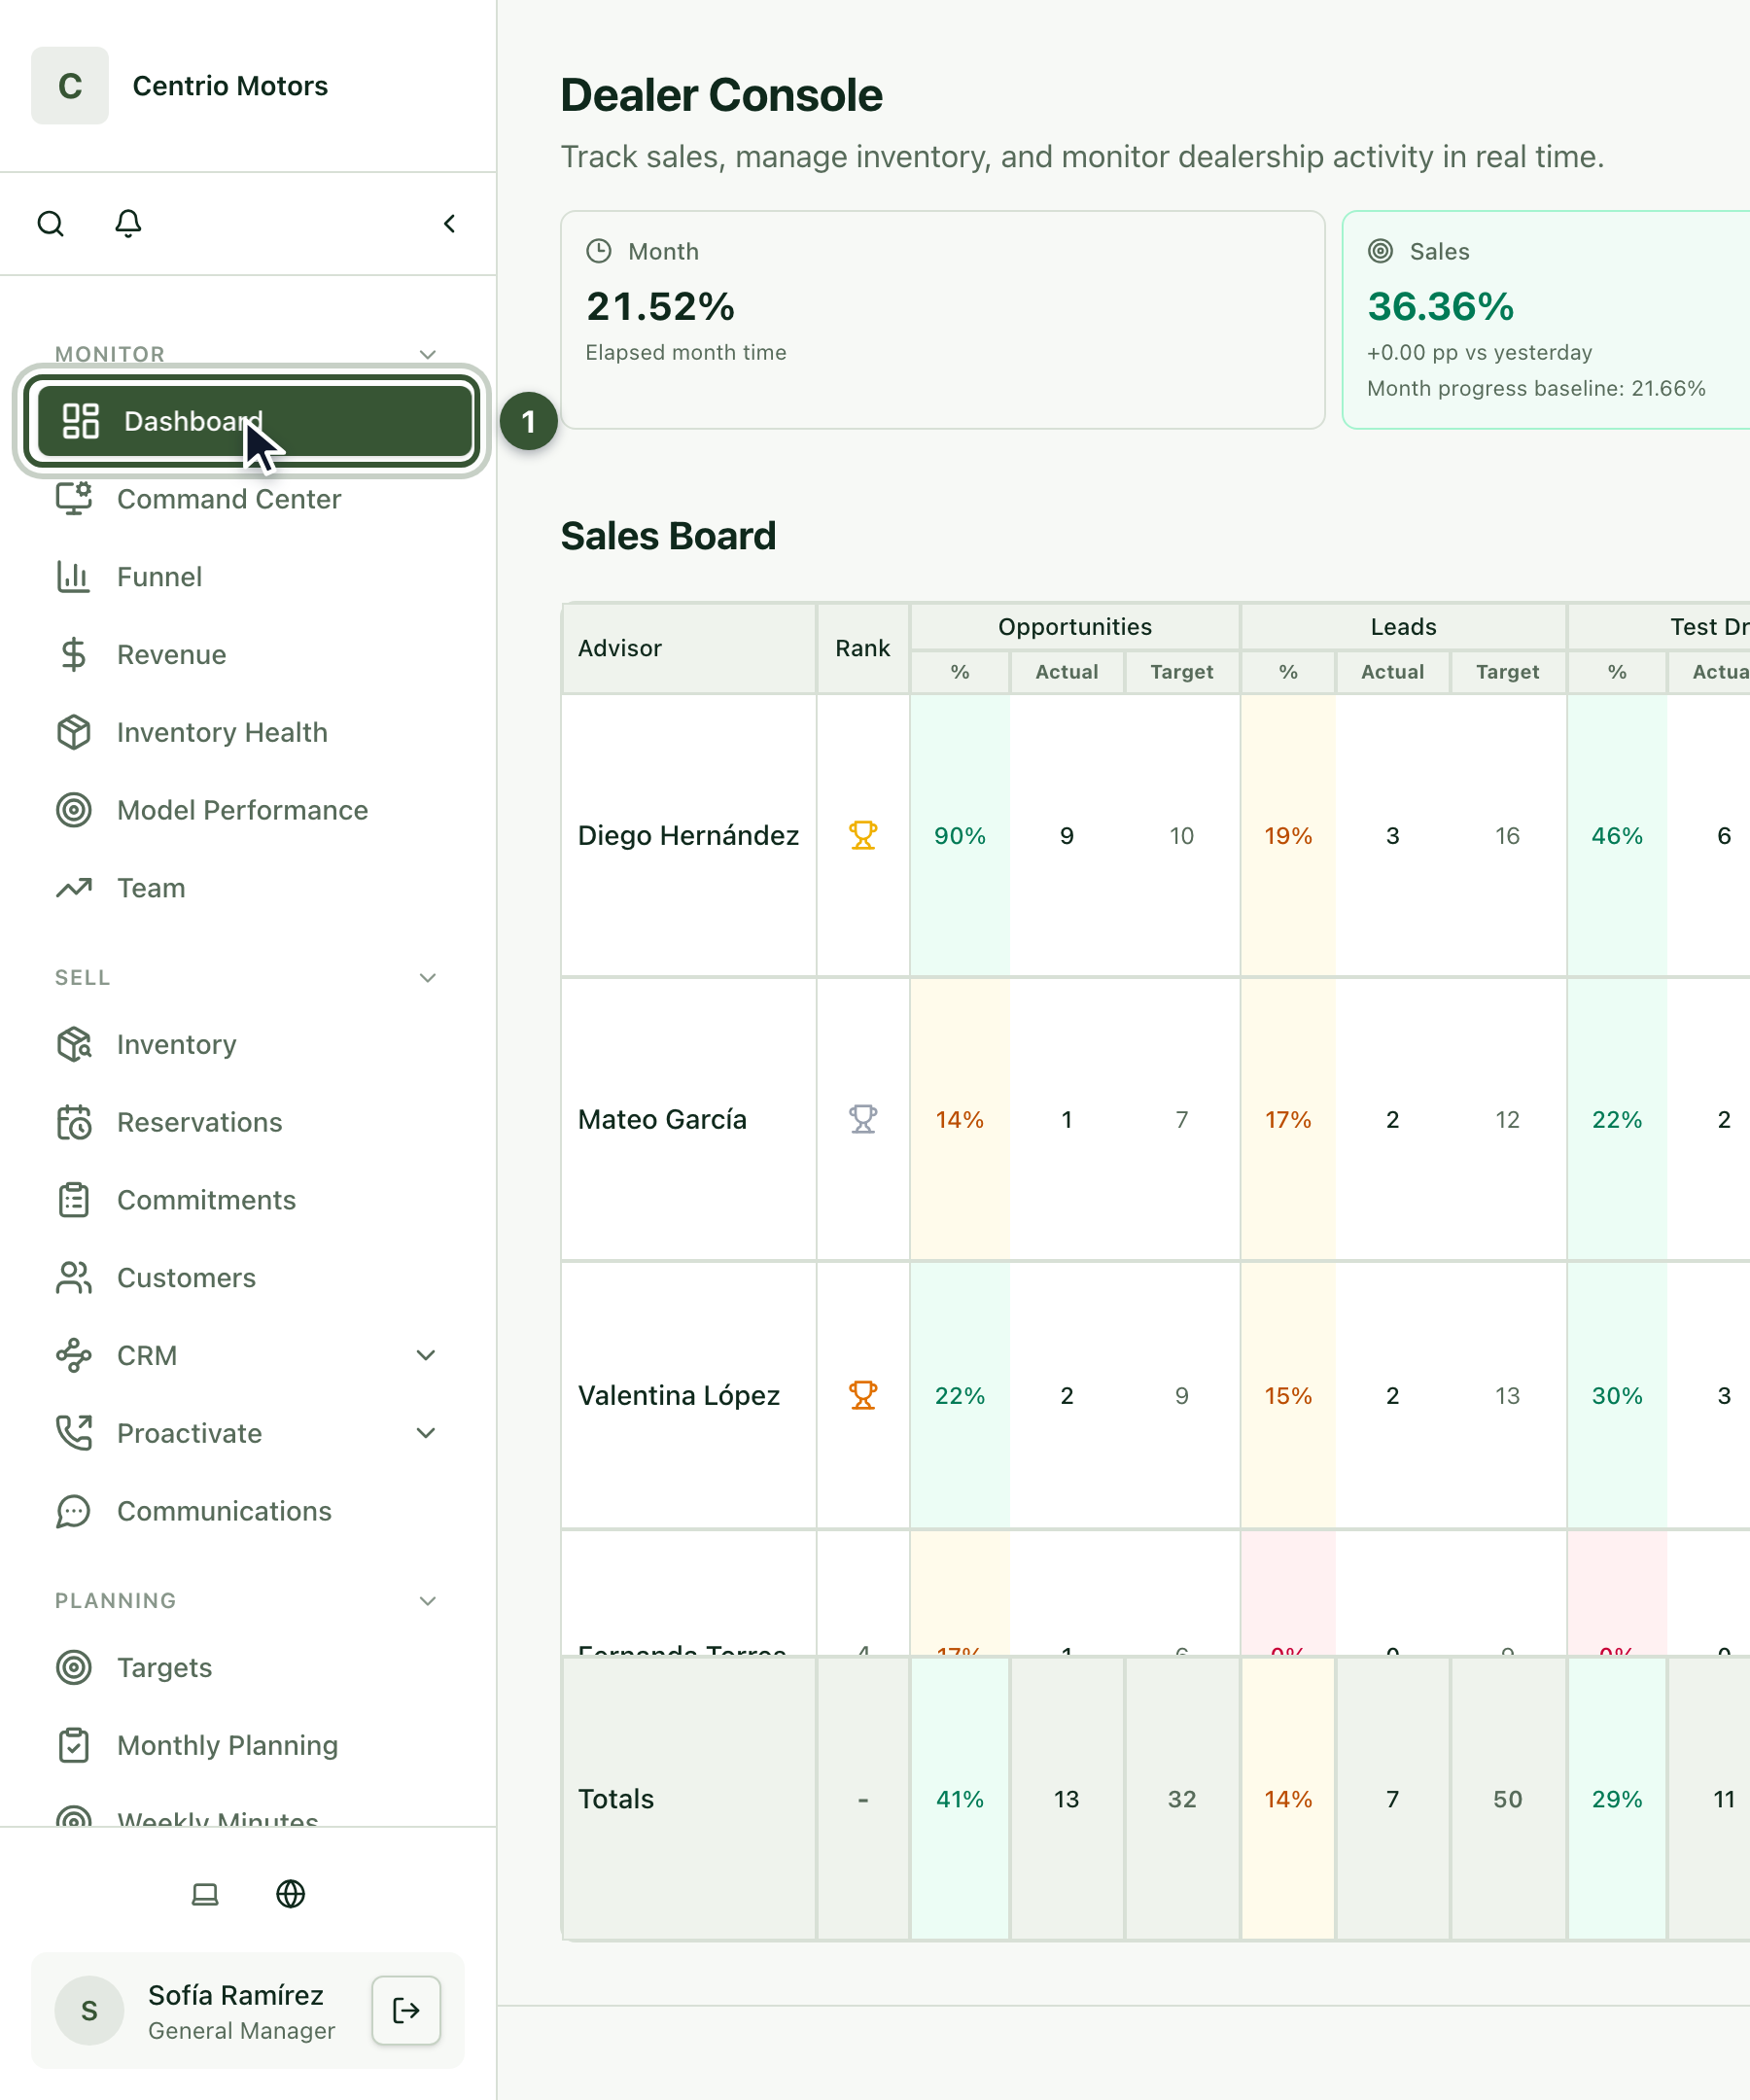The height and width of the screenshot is (2100, 1750).
Task: Click the Funnel bar chart icon
Action: pos(74,576)
